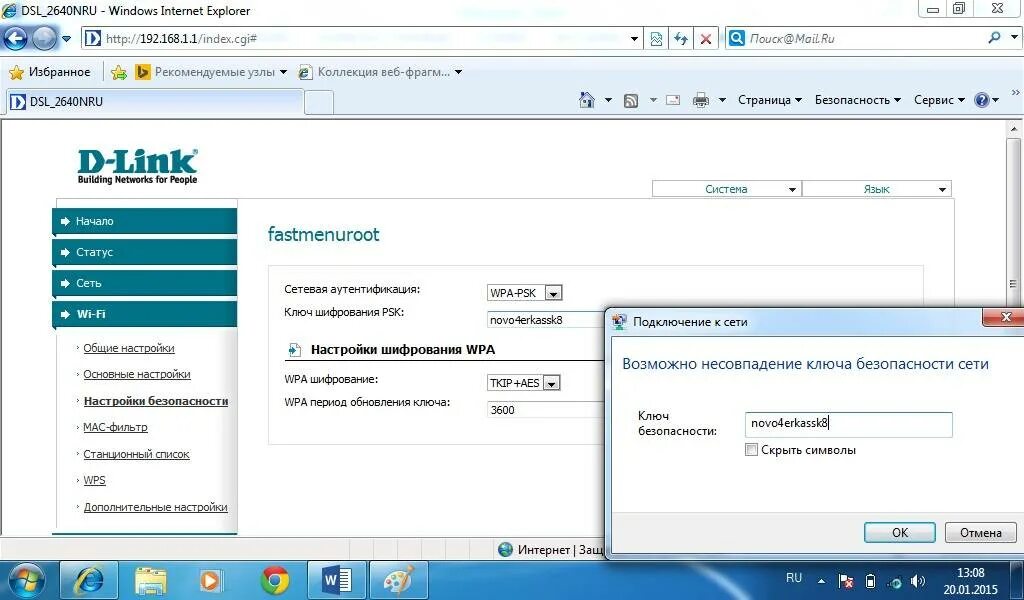Open the Дополнительные настройки link

155,507
